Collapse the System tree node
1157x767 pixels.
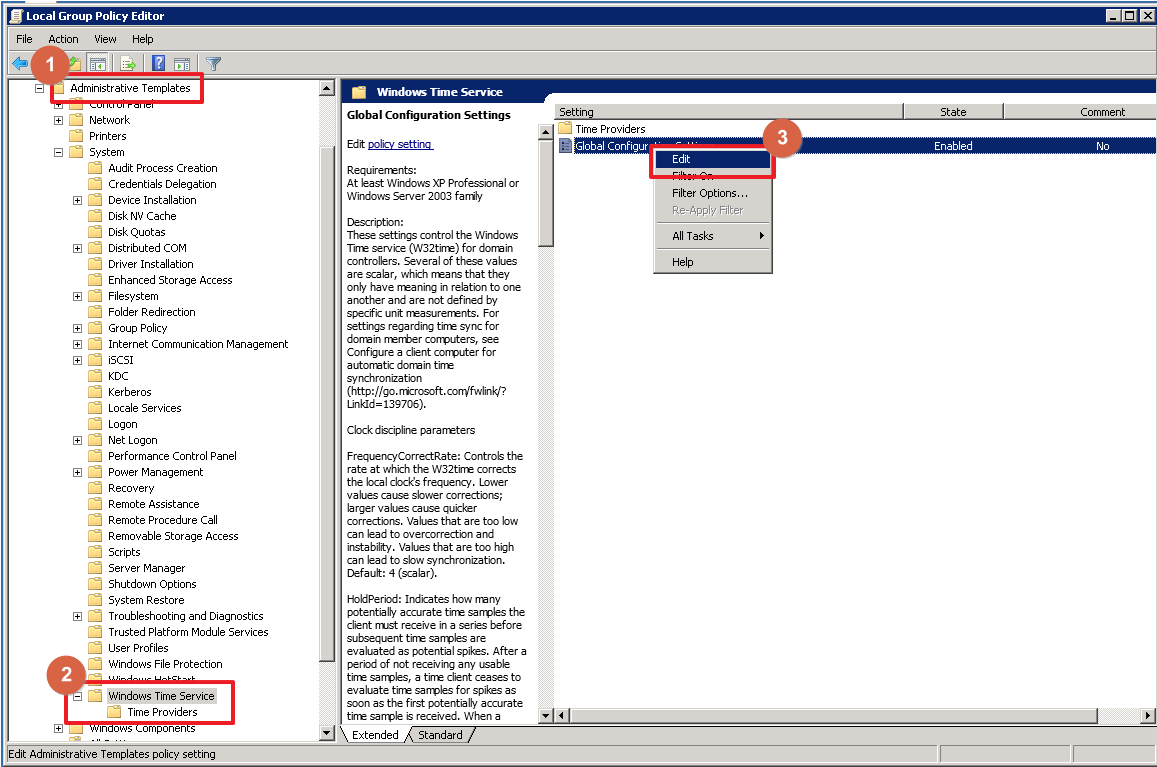(58, 152)
